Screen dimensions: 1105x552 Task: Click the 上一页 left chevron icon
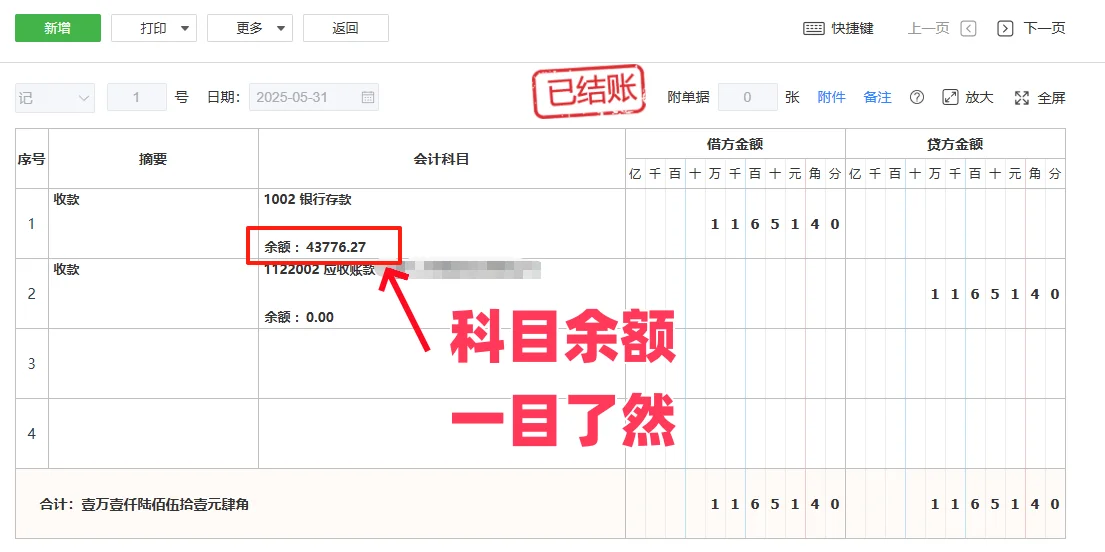[x=968, y=28]
